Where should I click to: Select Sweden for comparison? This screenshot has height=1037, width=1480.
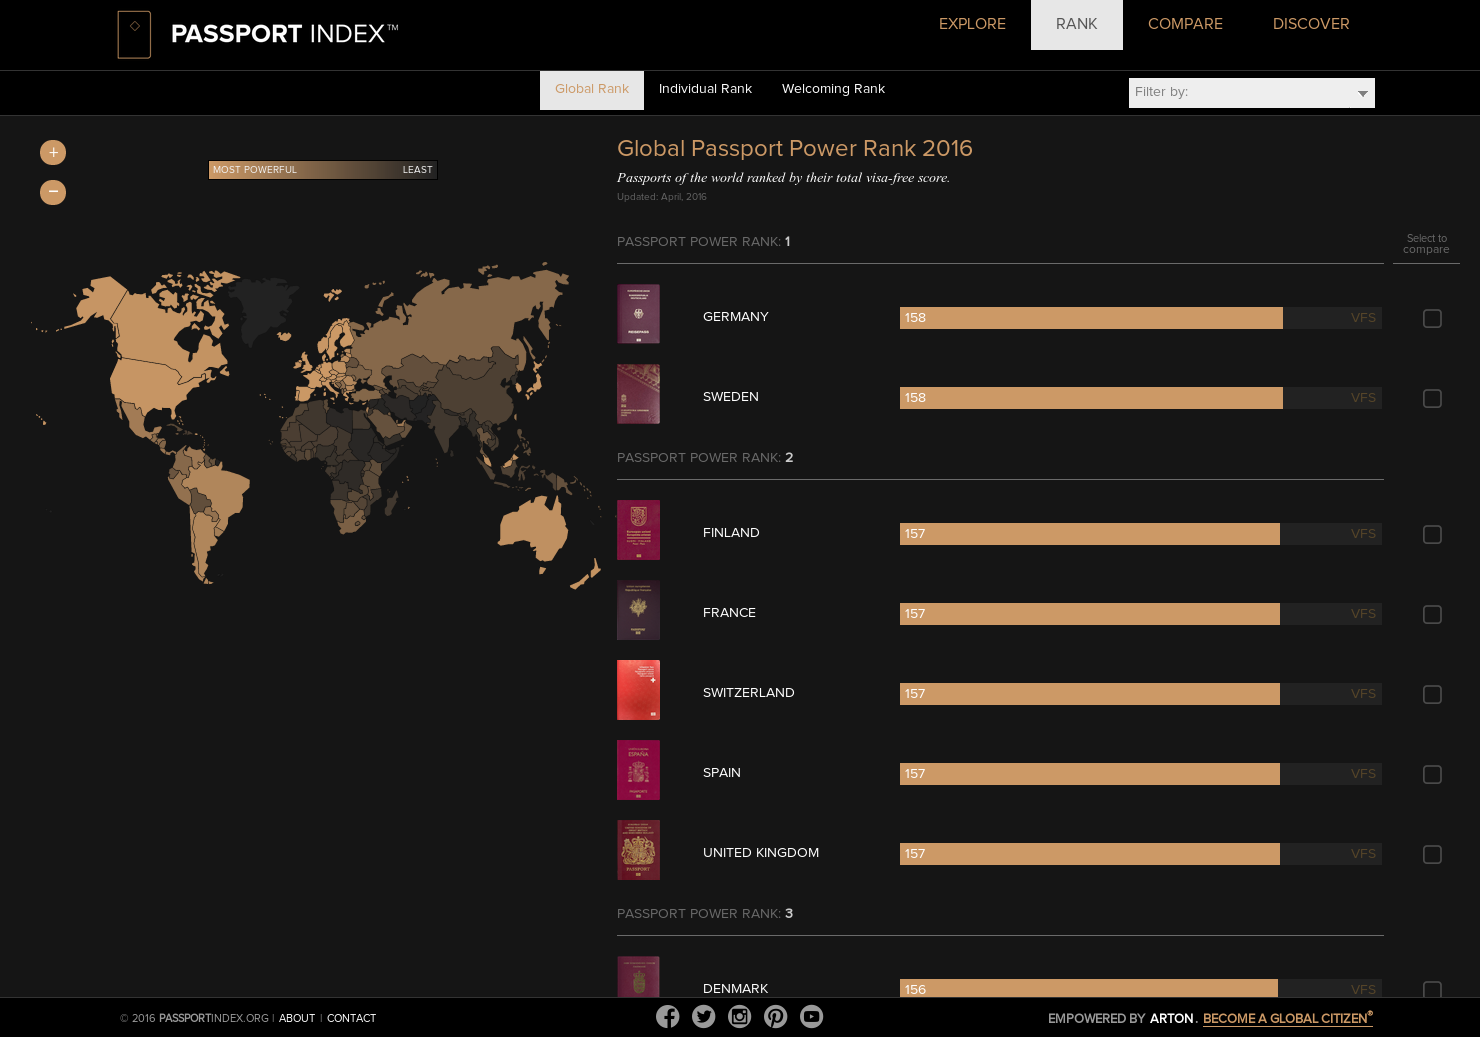1432,398
